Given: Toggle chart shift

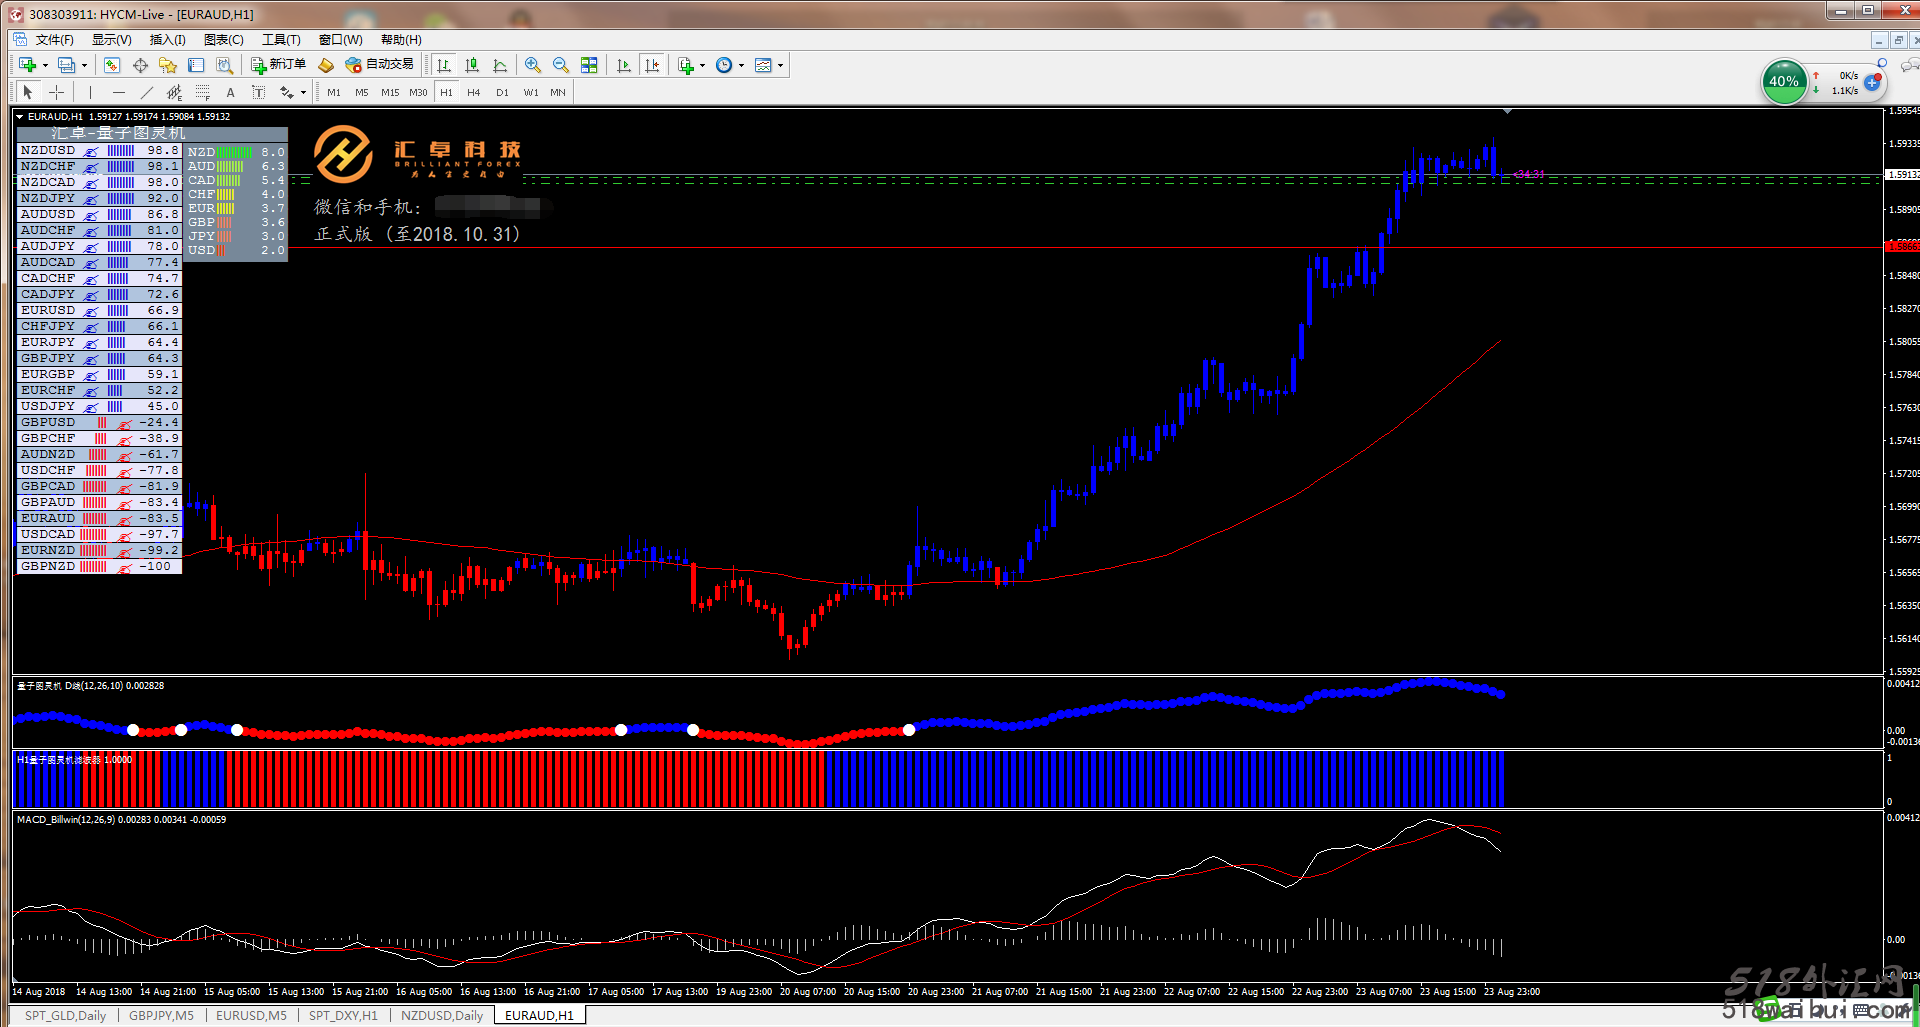Looking at the screenshot, I should click(653, 65).
